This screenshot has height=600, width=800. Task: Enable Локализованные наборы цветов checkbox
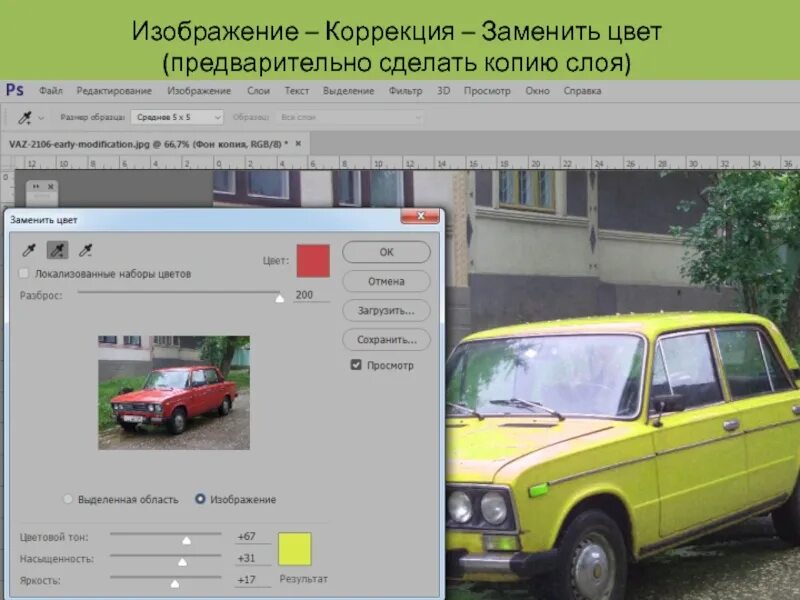[x=23, y=273]
